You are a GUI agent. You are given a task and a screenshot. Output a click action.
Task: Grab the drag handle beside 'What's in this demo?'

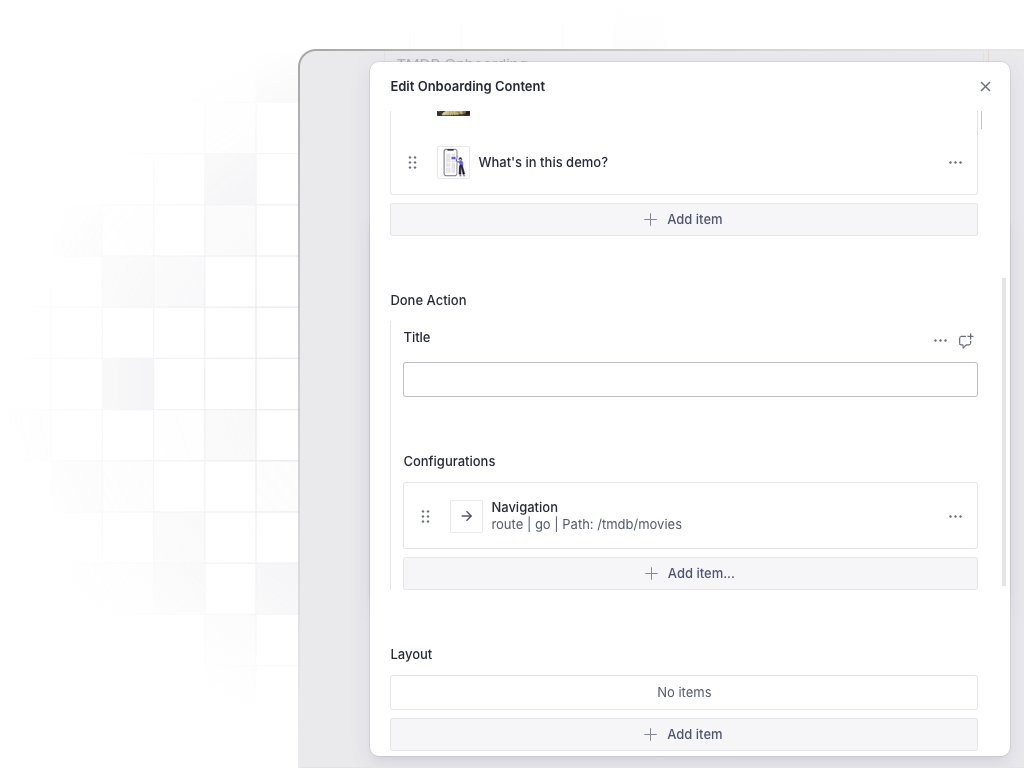pyautogui.click(x=413, y=162)
